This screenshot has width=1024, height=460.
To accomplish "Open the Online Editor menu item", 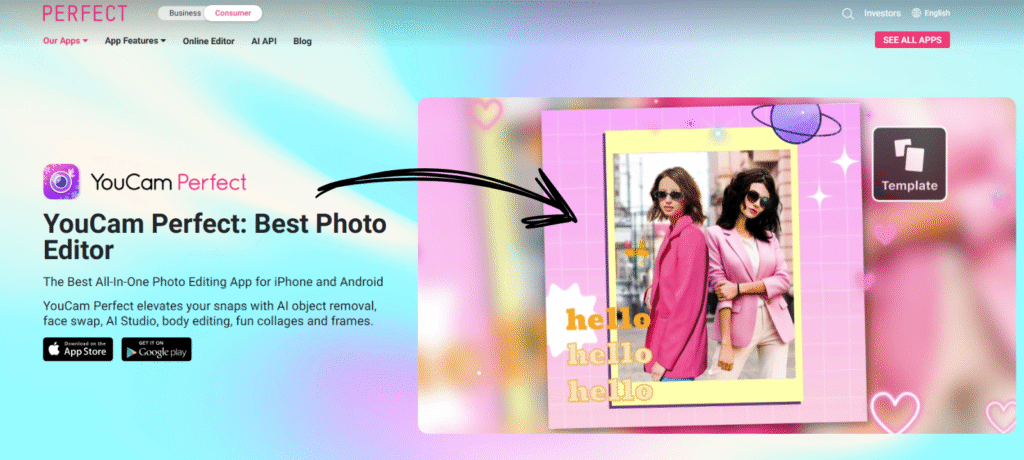I will pyautogui.click(x=208, y=41).
